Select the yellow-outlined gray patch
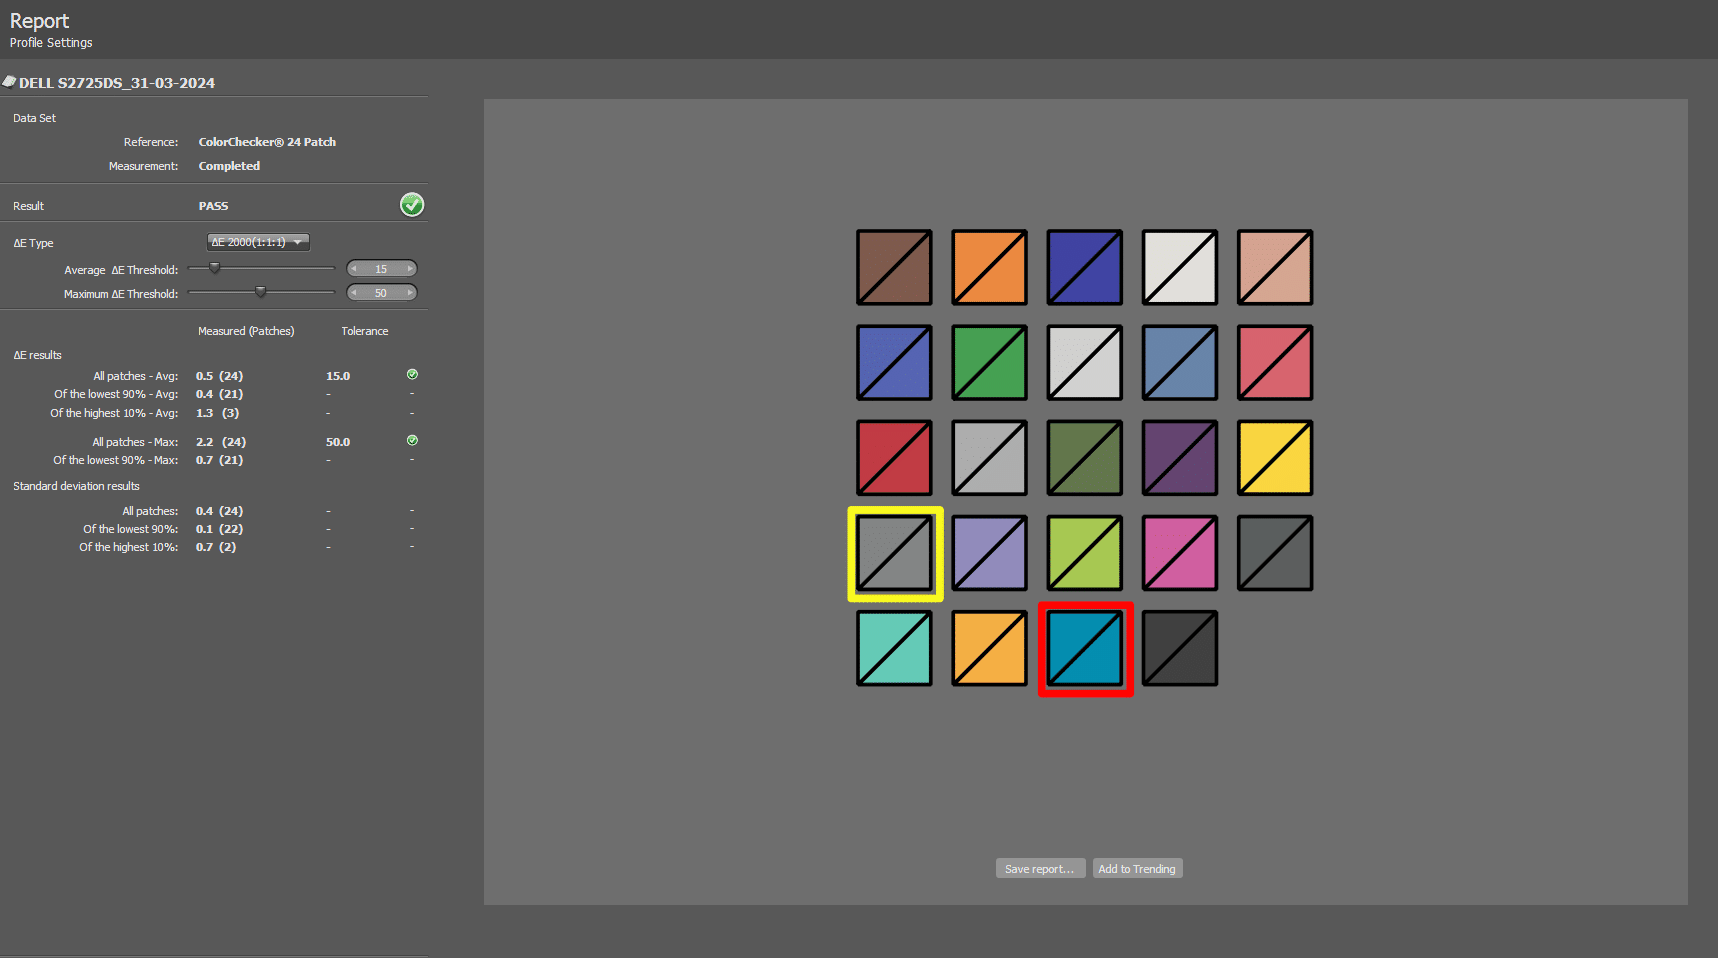Image resolution: width=1718 pixels, height=958 pixels. pos(895,554)
